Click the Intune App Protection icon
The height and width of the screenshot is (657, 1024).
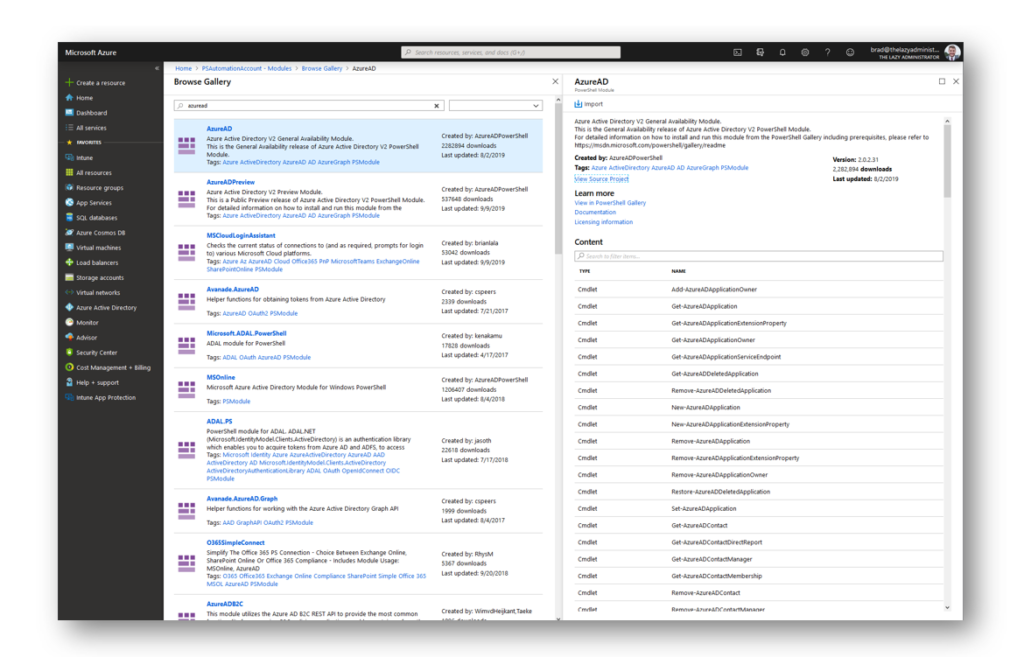(69, 398)
